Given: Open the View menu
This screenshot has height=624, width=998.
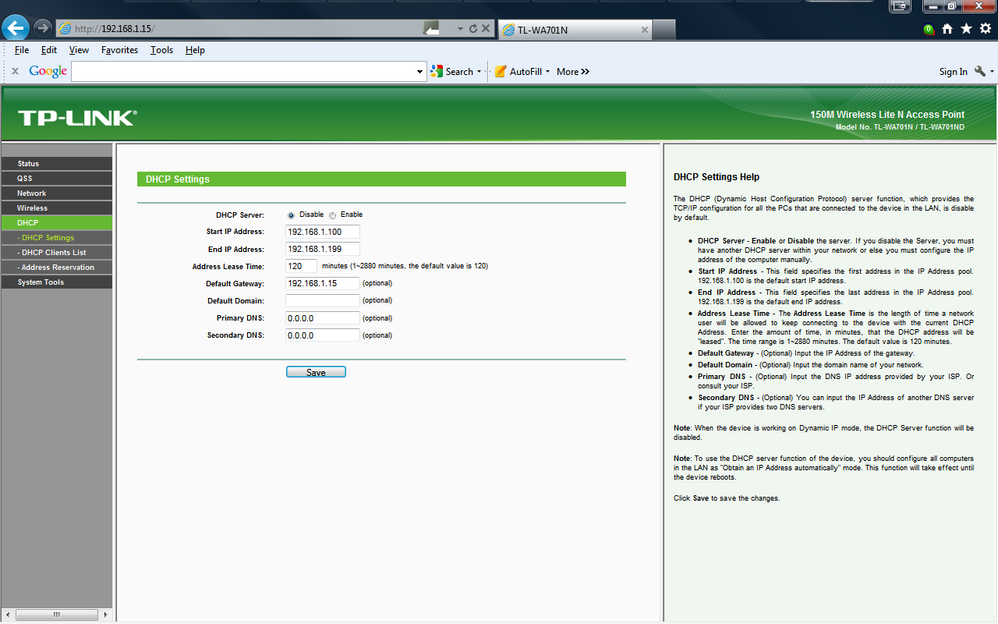Looking at the screenshot, I should click(79, 50).
